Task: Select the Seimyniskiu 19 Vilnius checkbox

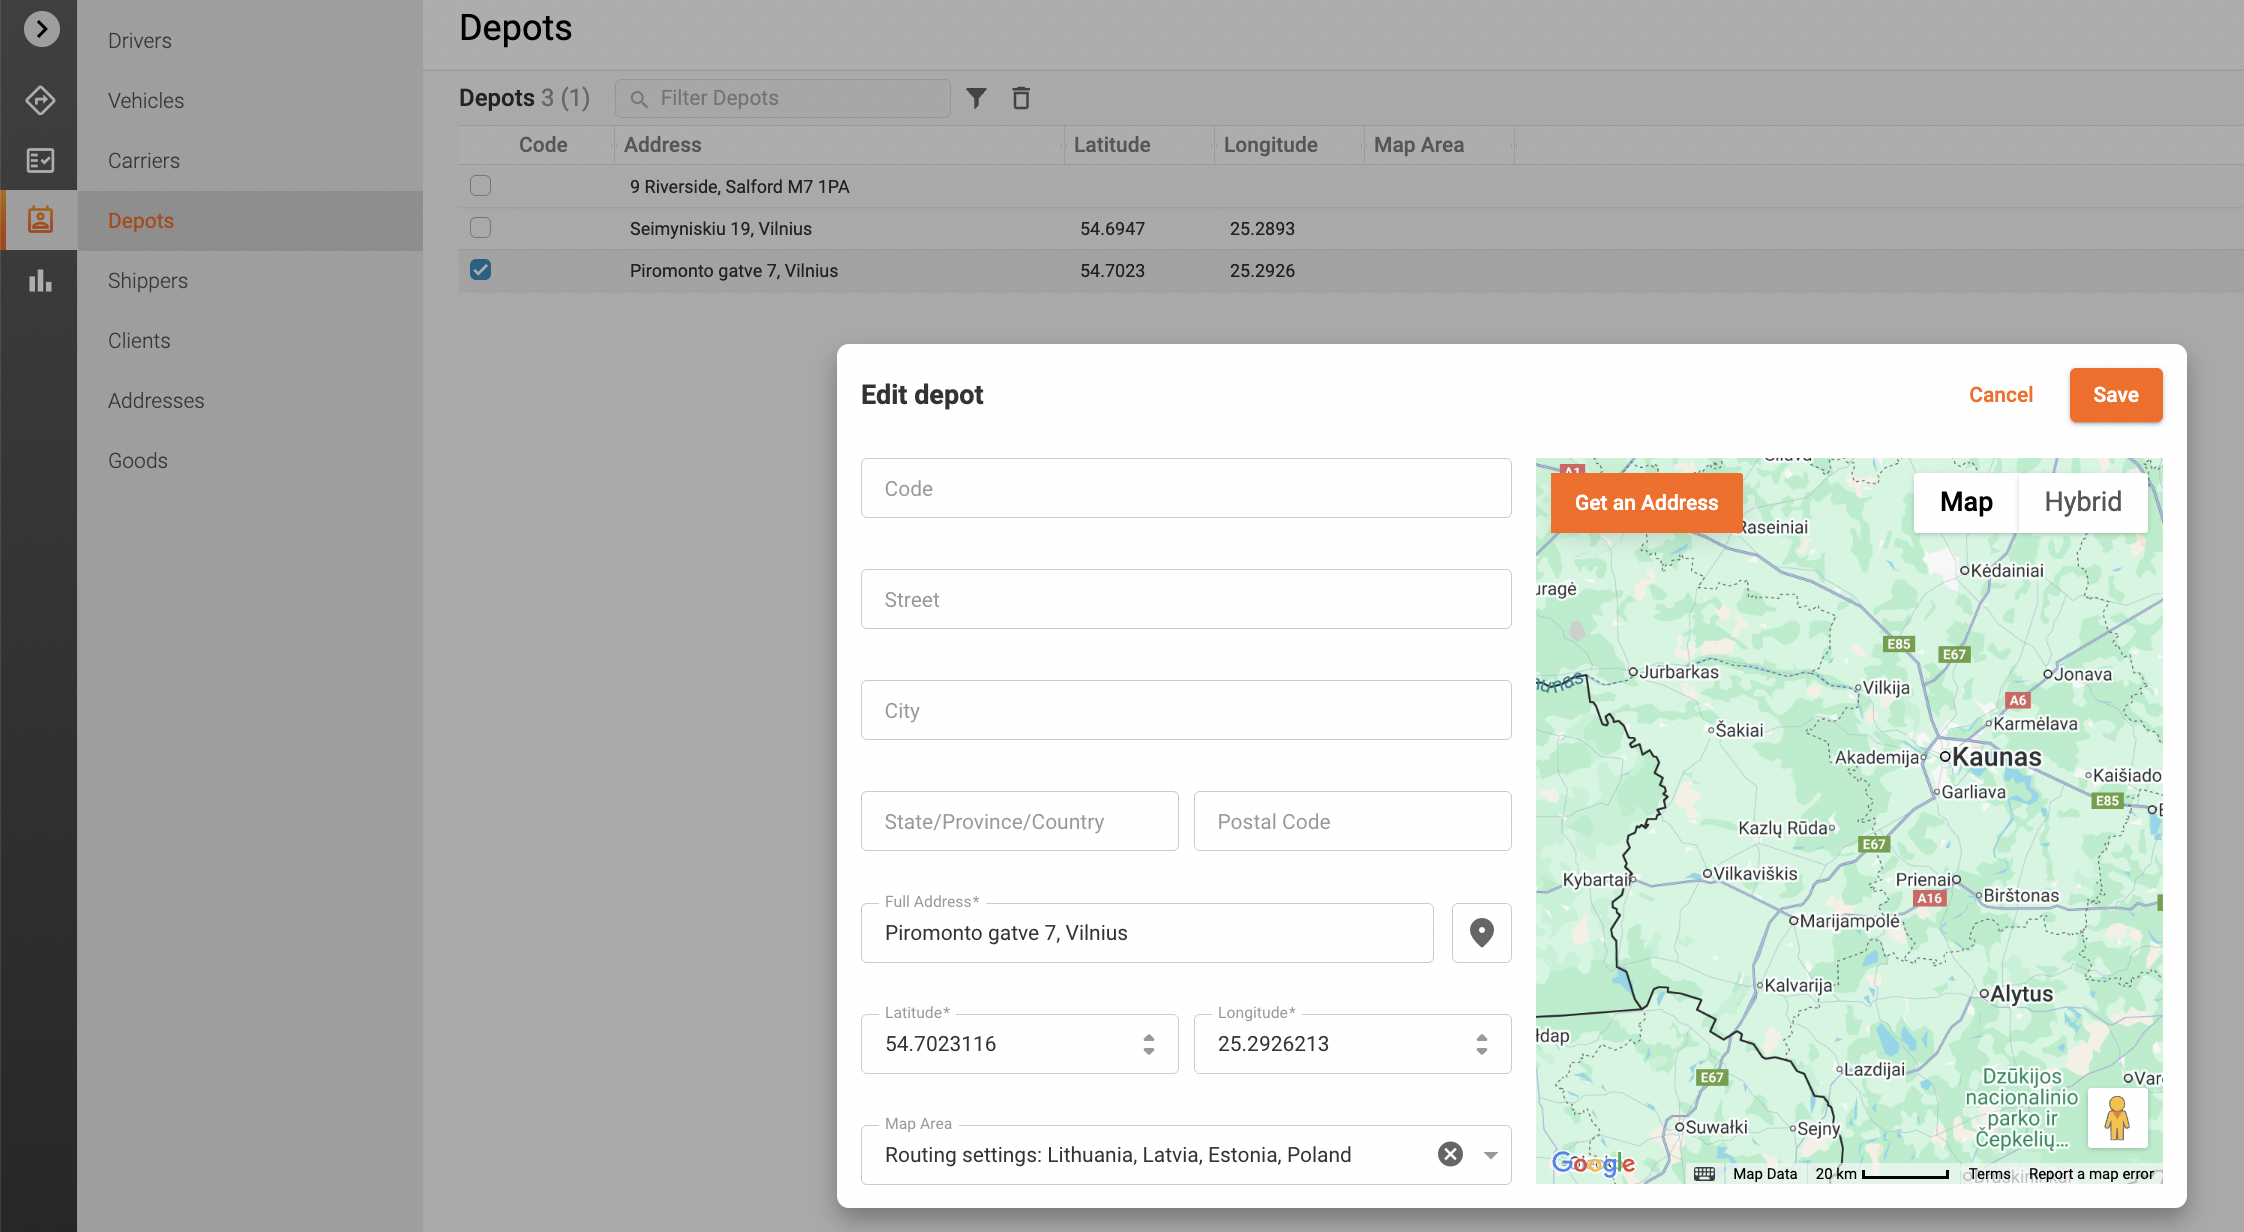Action: [481, 228]
